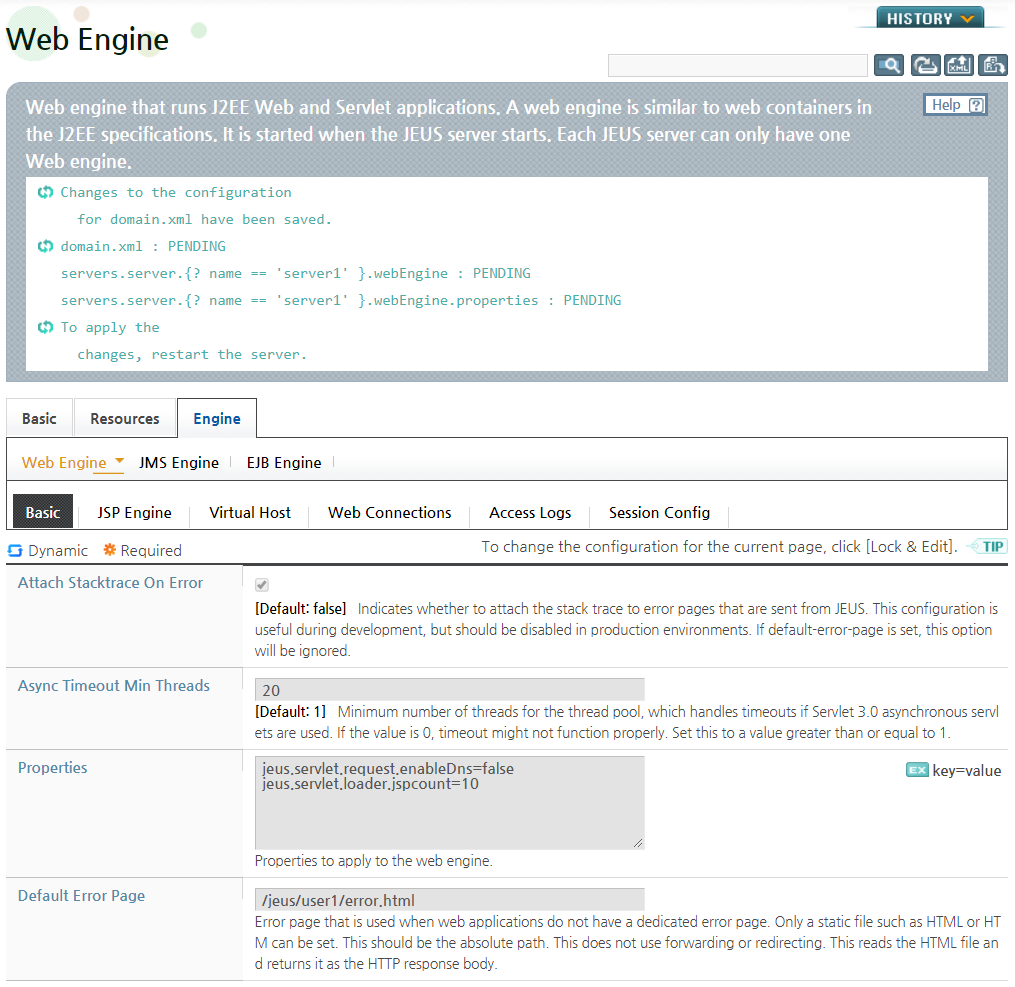Click the question mark Help icon
The height and width of the screenshot is (987, 1015).
[x=976, y=105]
